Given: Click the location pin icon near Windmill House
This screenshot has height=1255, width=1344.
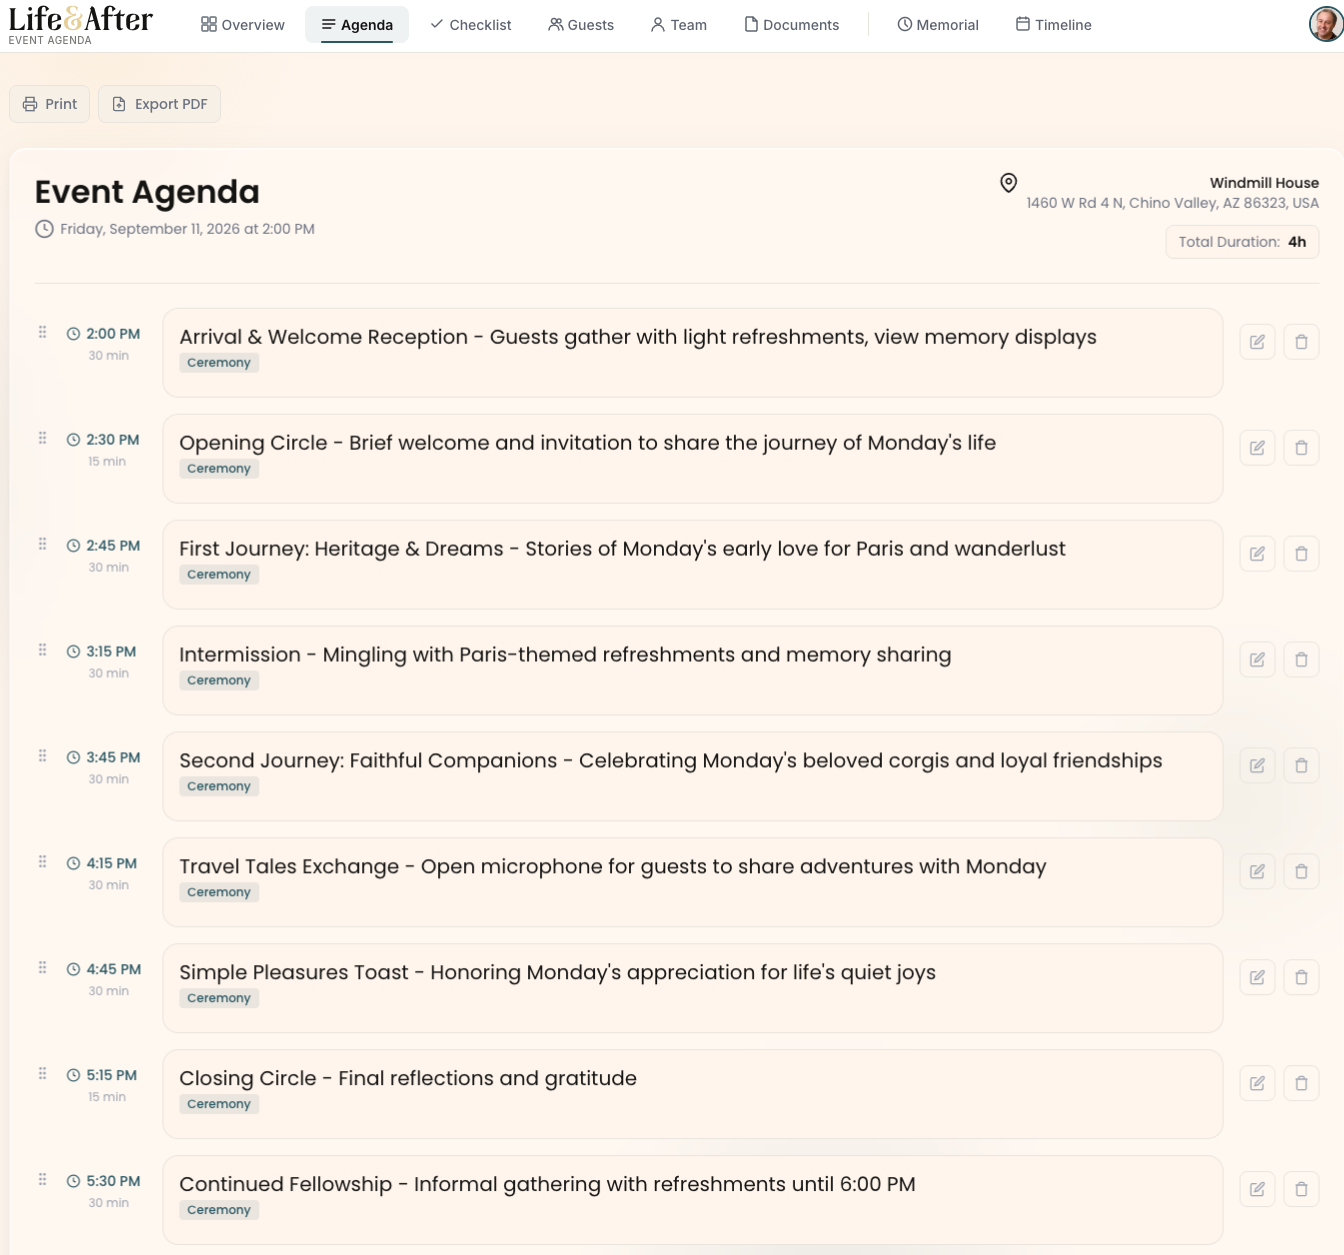Looking at the screenshot, I should click(x=1008, y=183).
